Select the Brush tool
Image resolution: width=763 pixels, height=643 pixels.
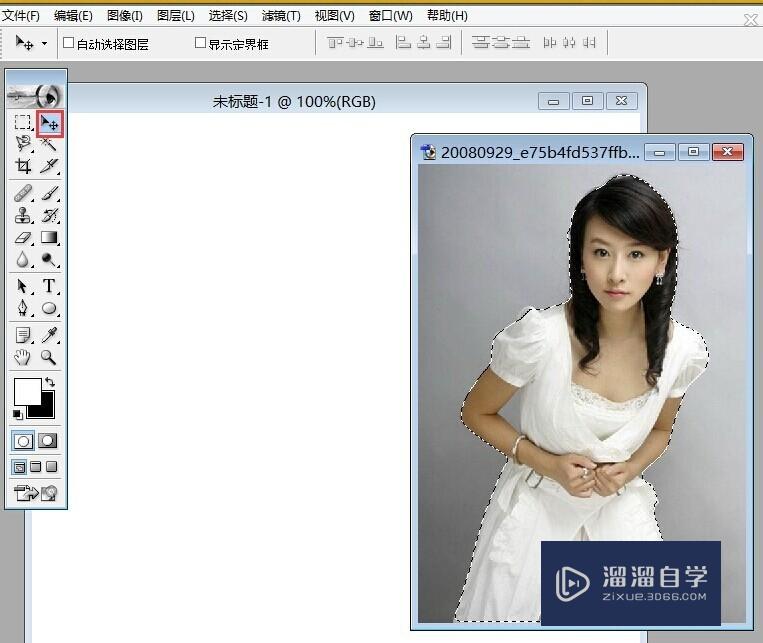[x=49, y=193]
